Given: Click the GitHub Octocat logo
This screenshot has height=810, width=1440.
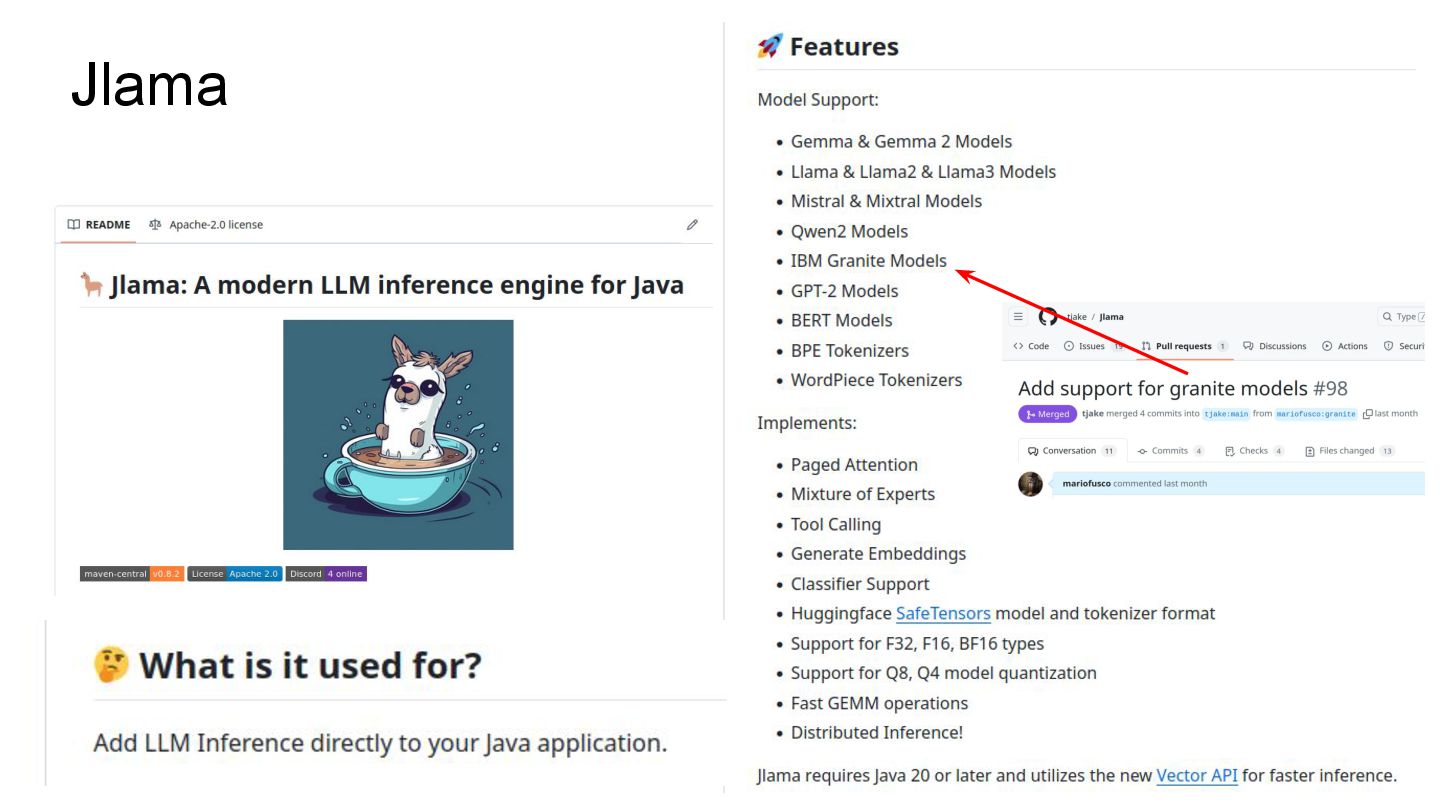Looking at the screenshot, I should pyautogui.click(x=1047, y=317).
